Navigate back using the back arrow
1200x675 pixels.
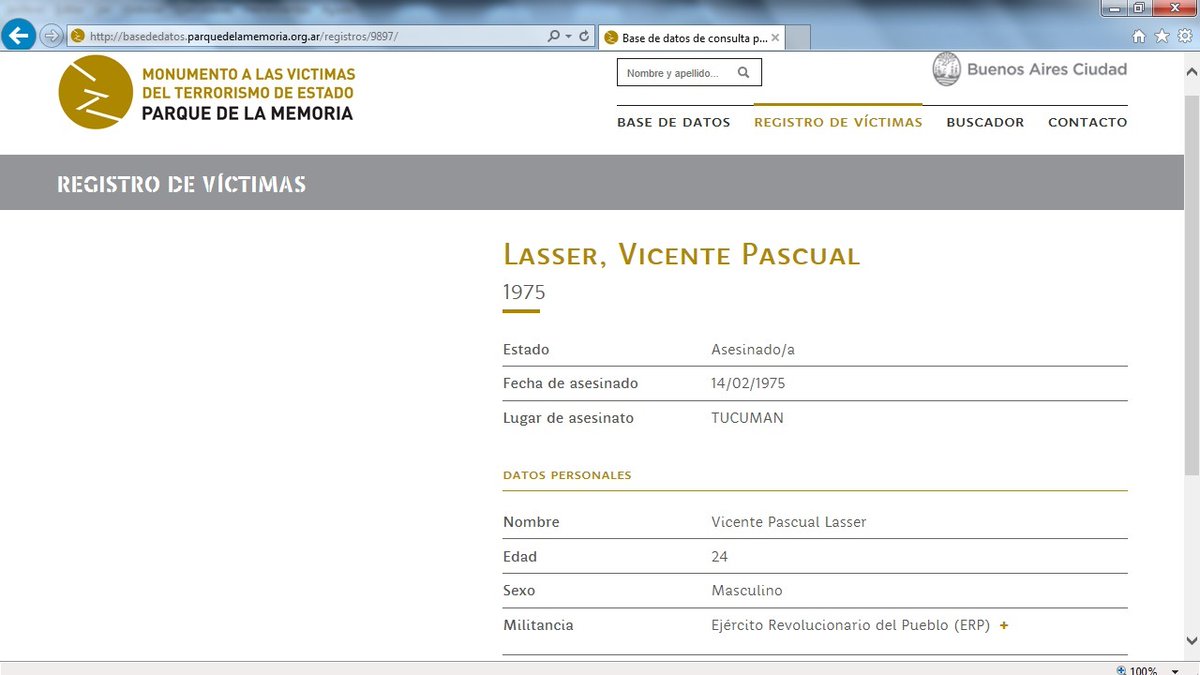(x=18, y=35)
